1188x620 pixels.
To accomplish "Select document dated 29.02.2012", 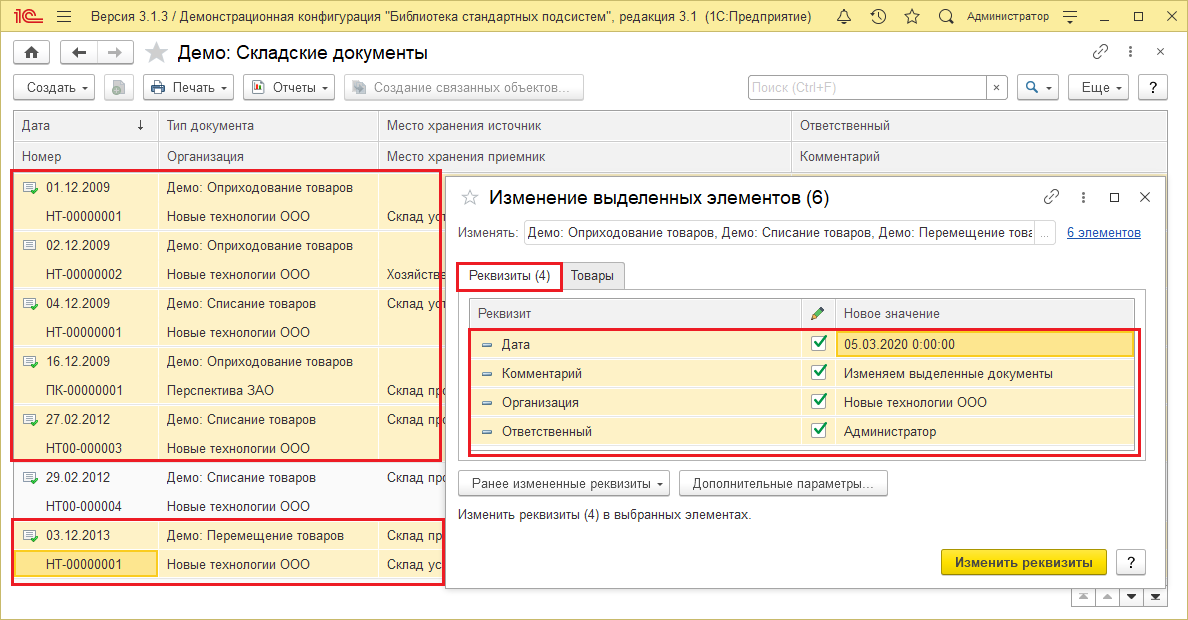I will 77,478.
